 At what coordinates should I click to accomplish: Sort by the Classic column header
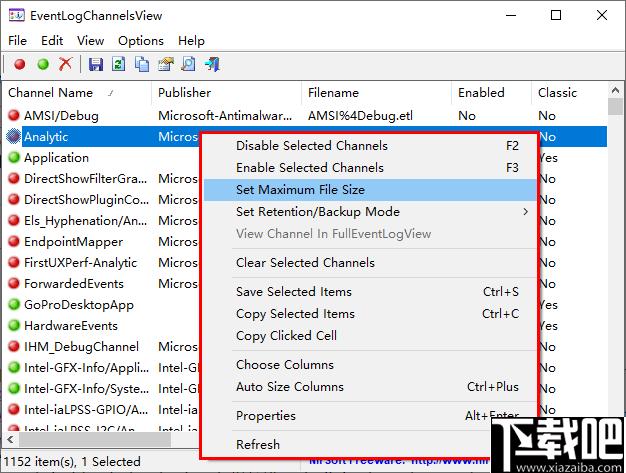569,93
